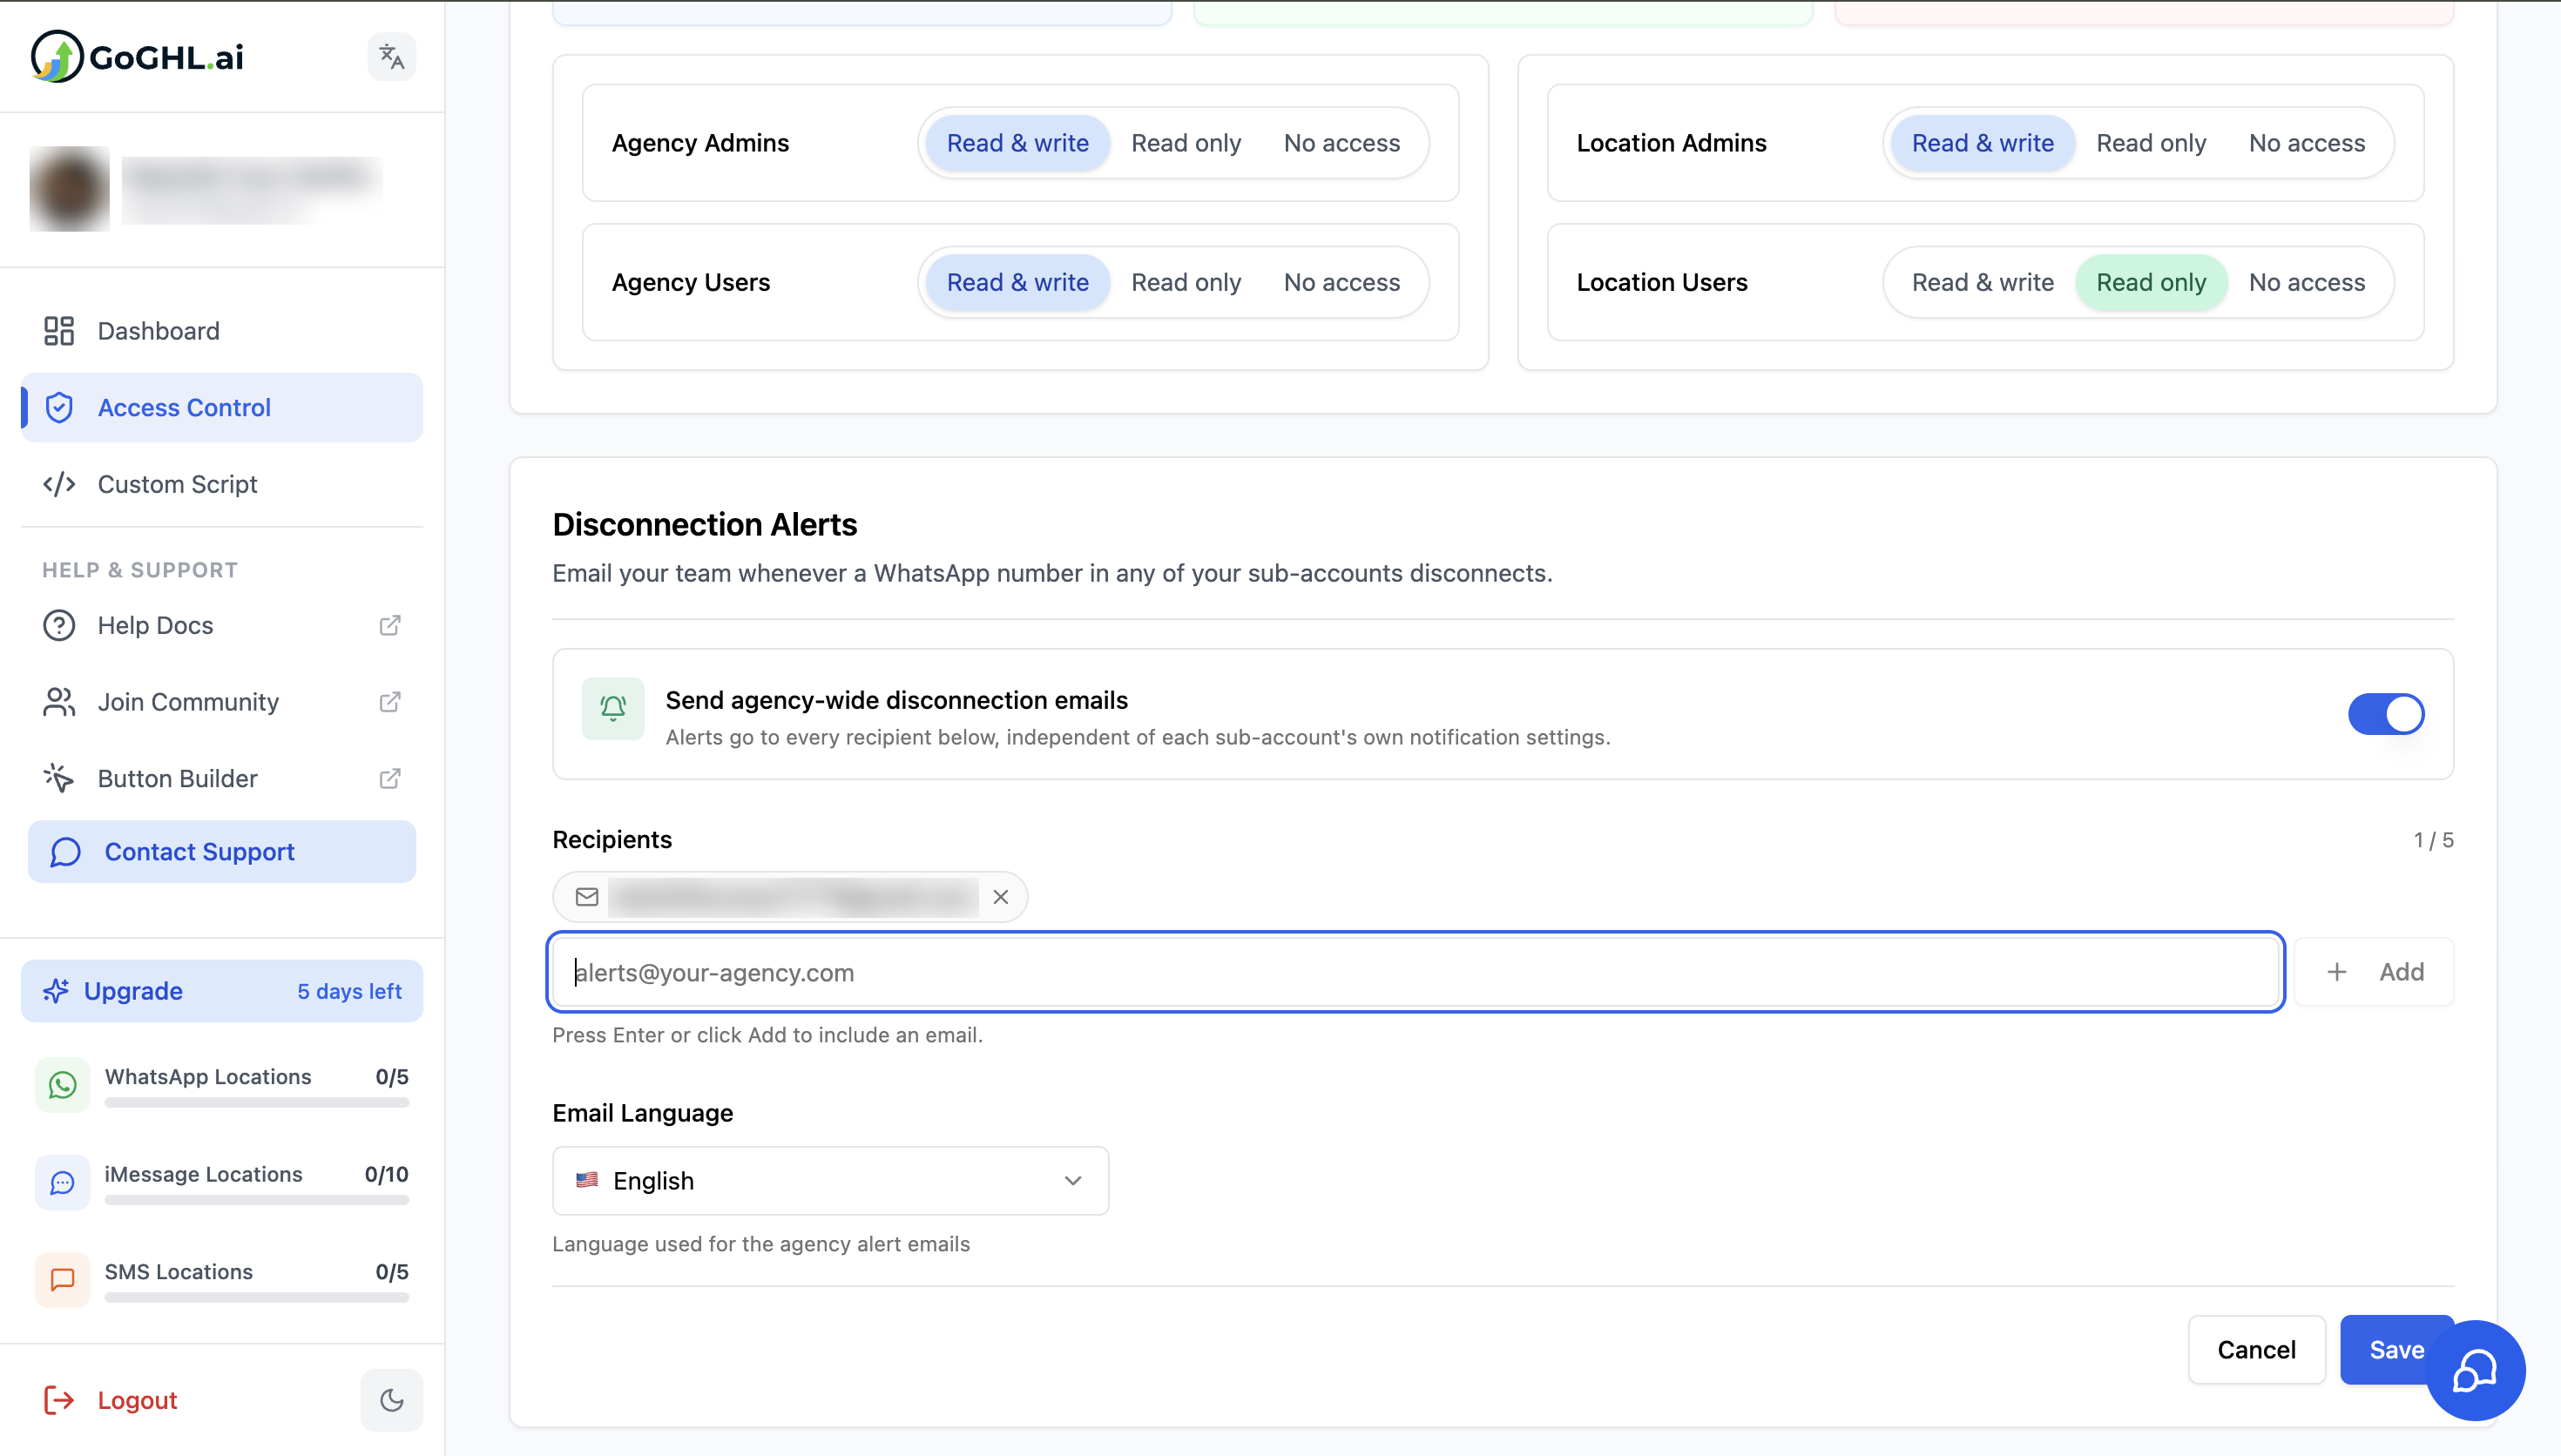The image size is (2561, 1456).
Task: Click the Dashboard grid icon
Action: (x=59, y=331)
